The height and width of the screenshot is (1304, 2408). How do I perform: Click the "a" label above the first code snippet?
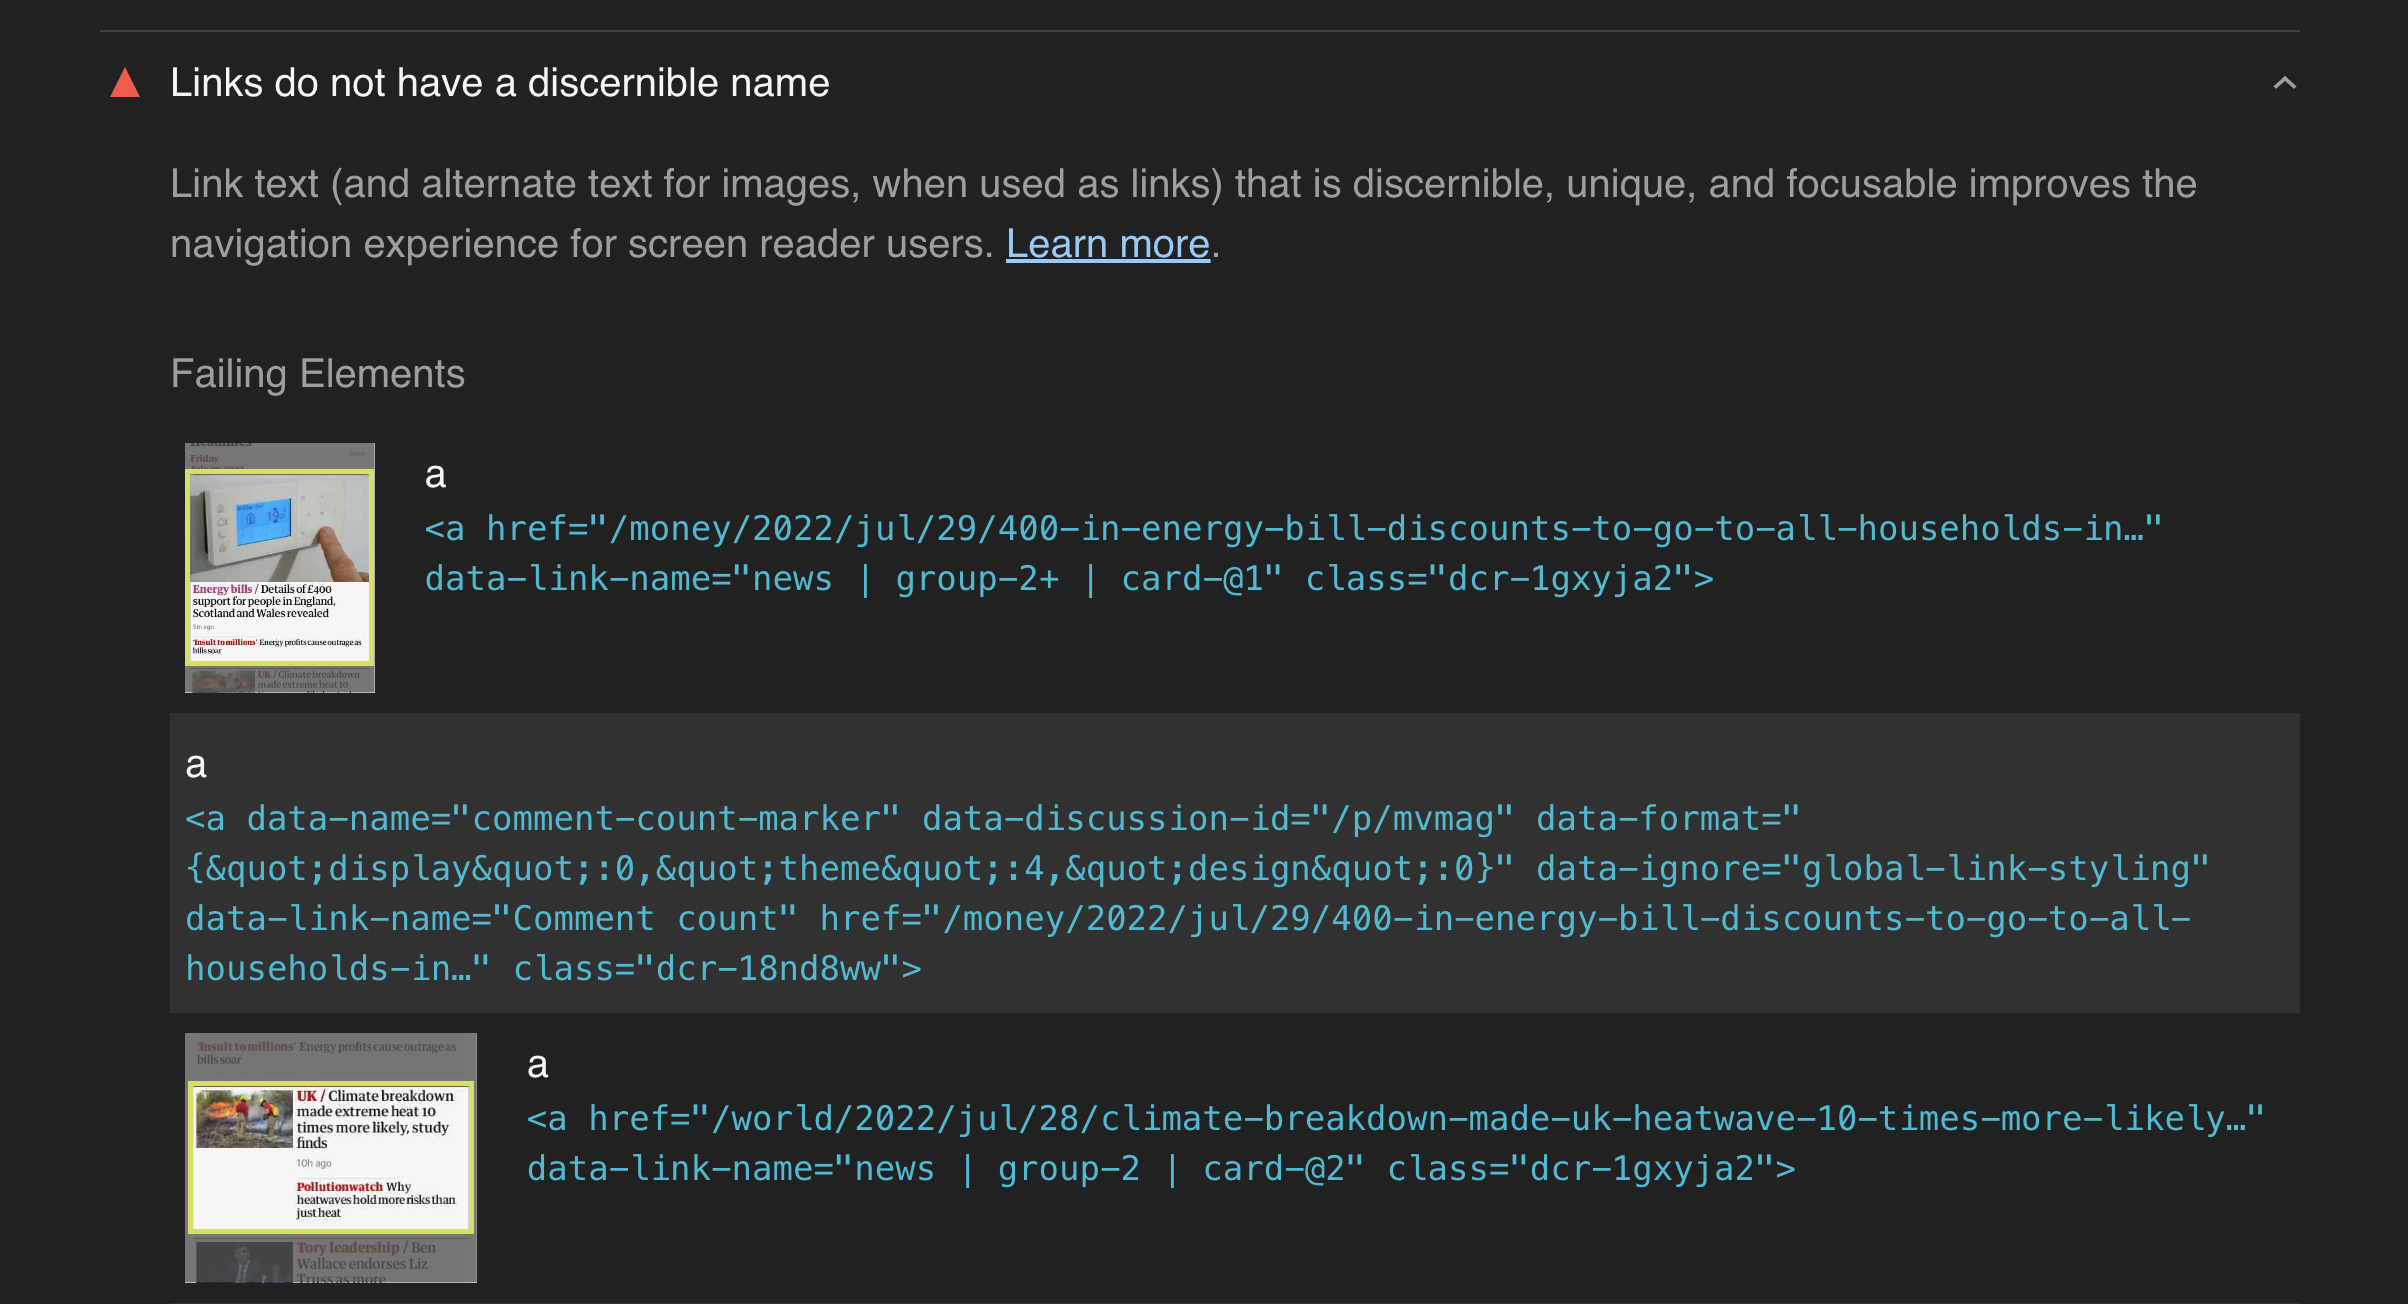(436, 473)
